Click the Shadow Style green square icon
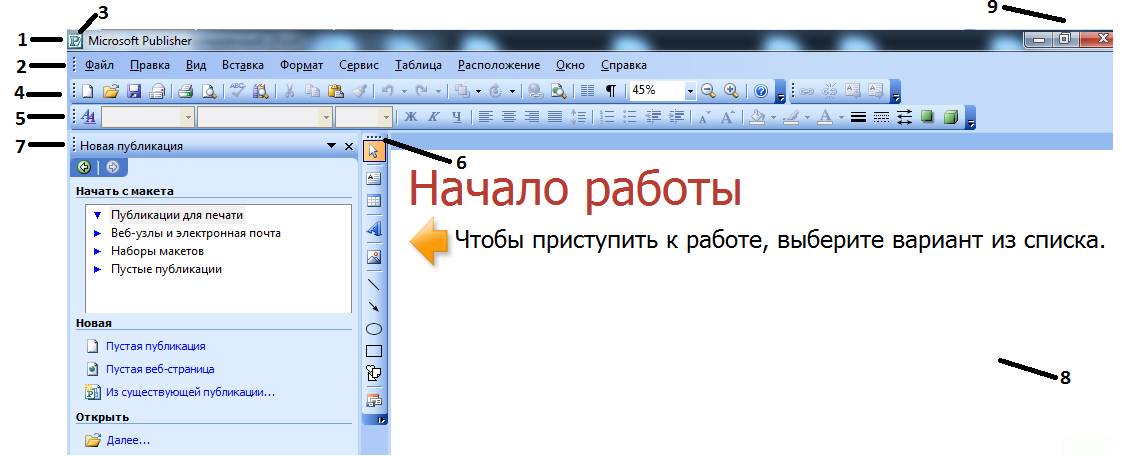The image size is (1122, 456). tap(927, 117)
